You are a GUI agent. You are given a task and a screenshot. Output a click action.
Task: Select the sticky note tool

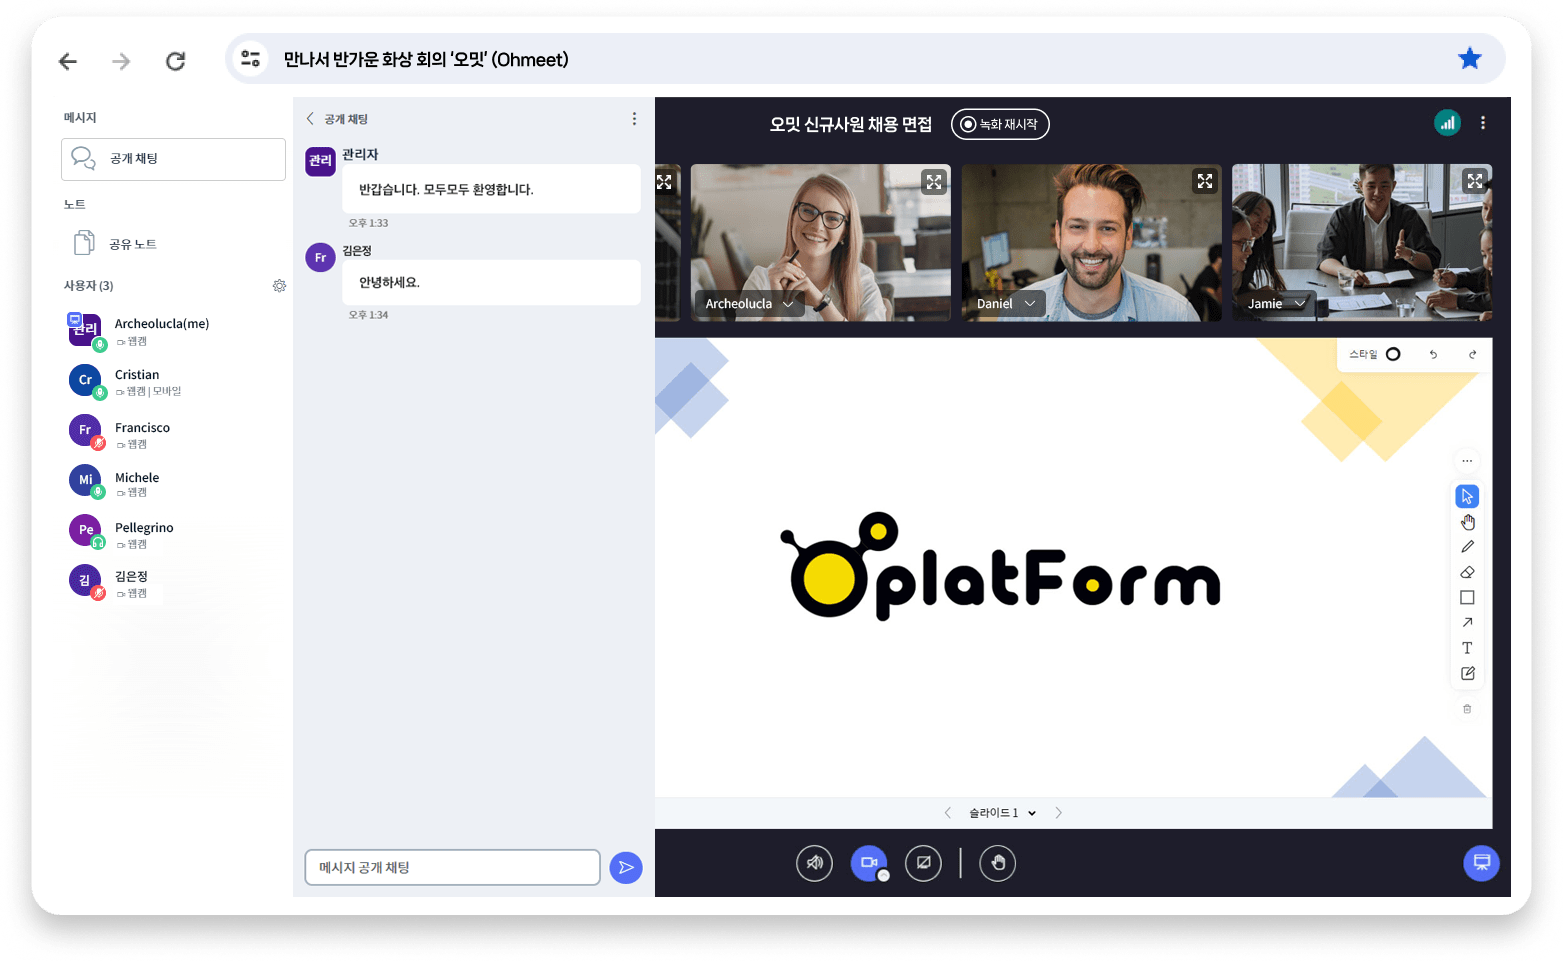(x=1467, y=673)
